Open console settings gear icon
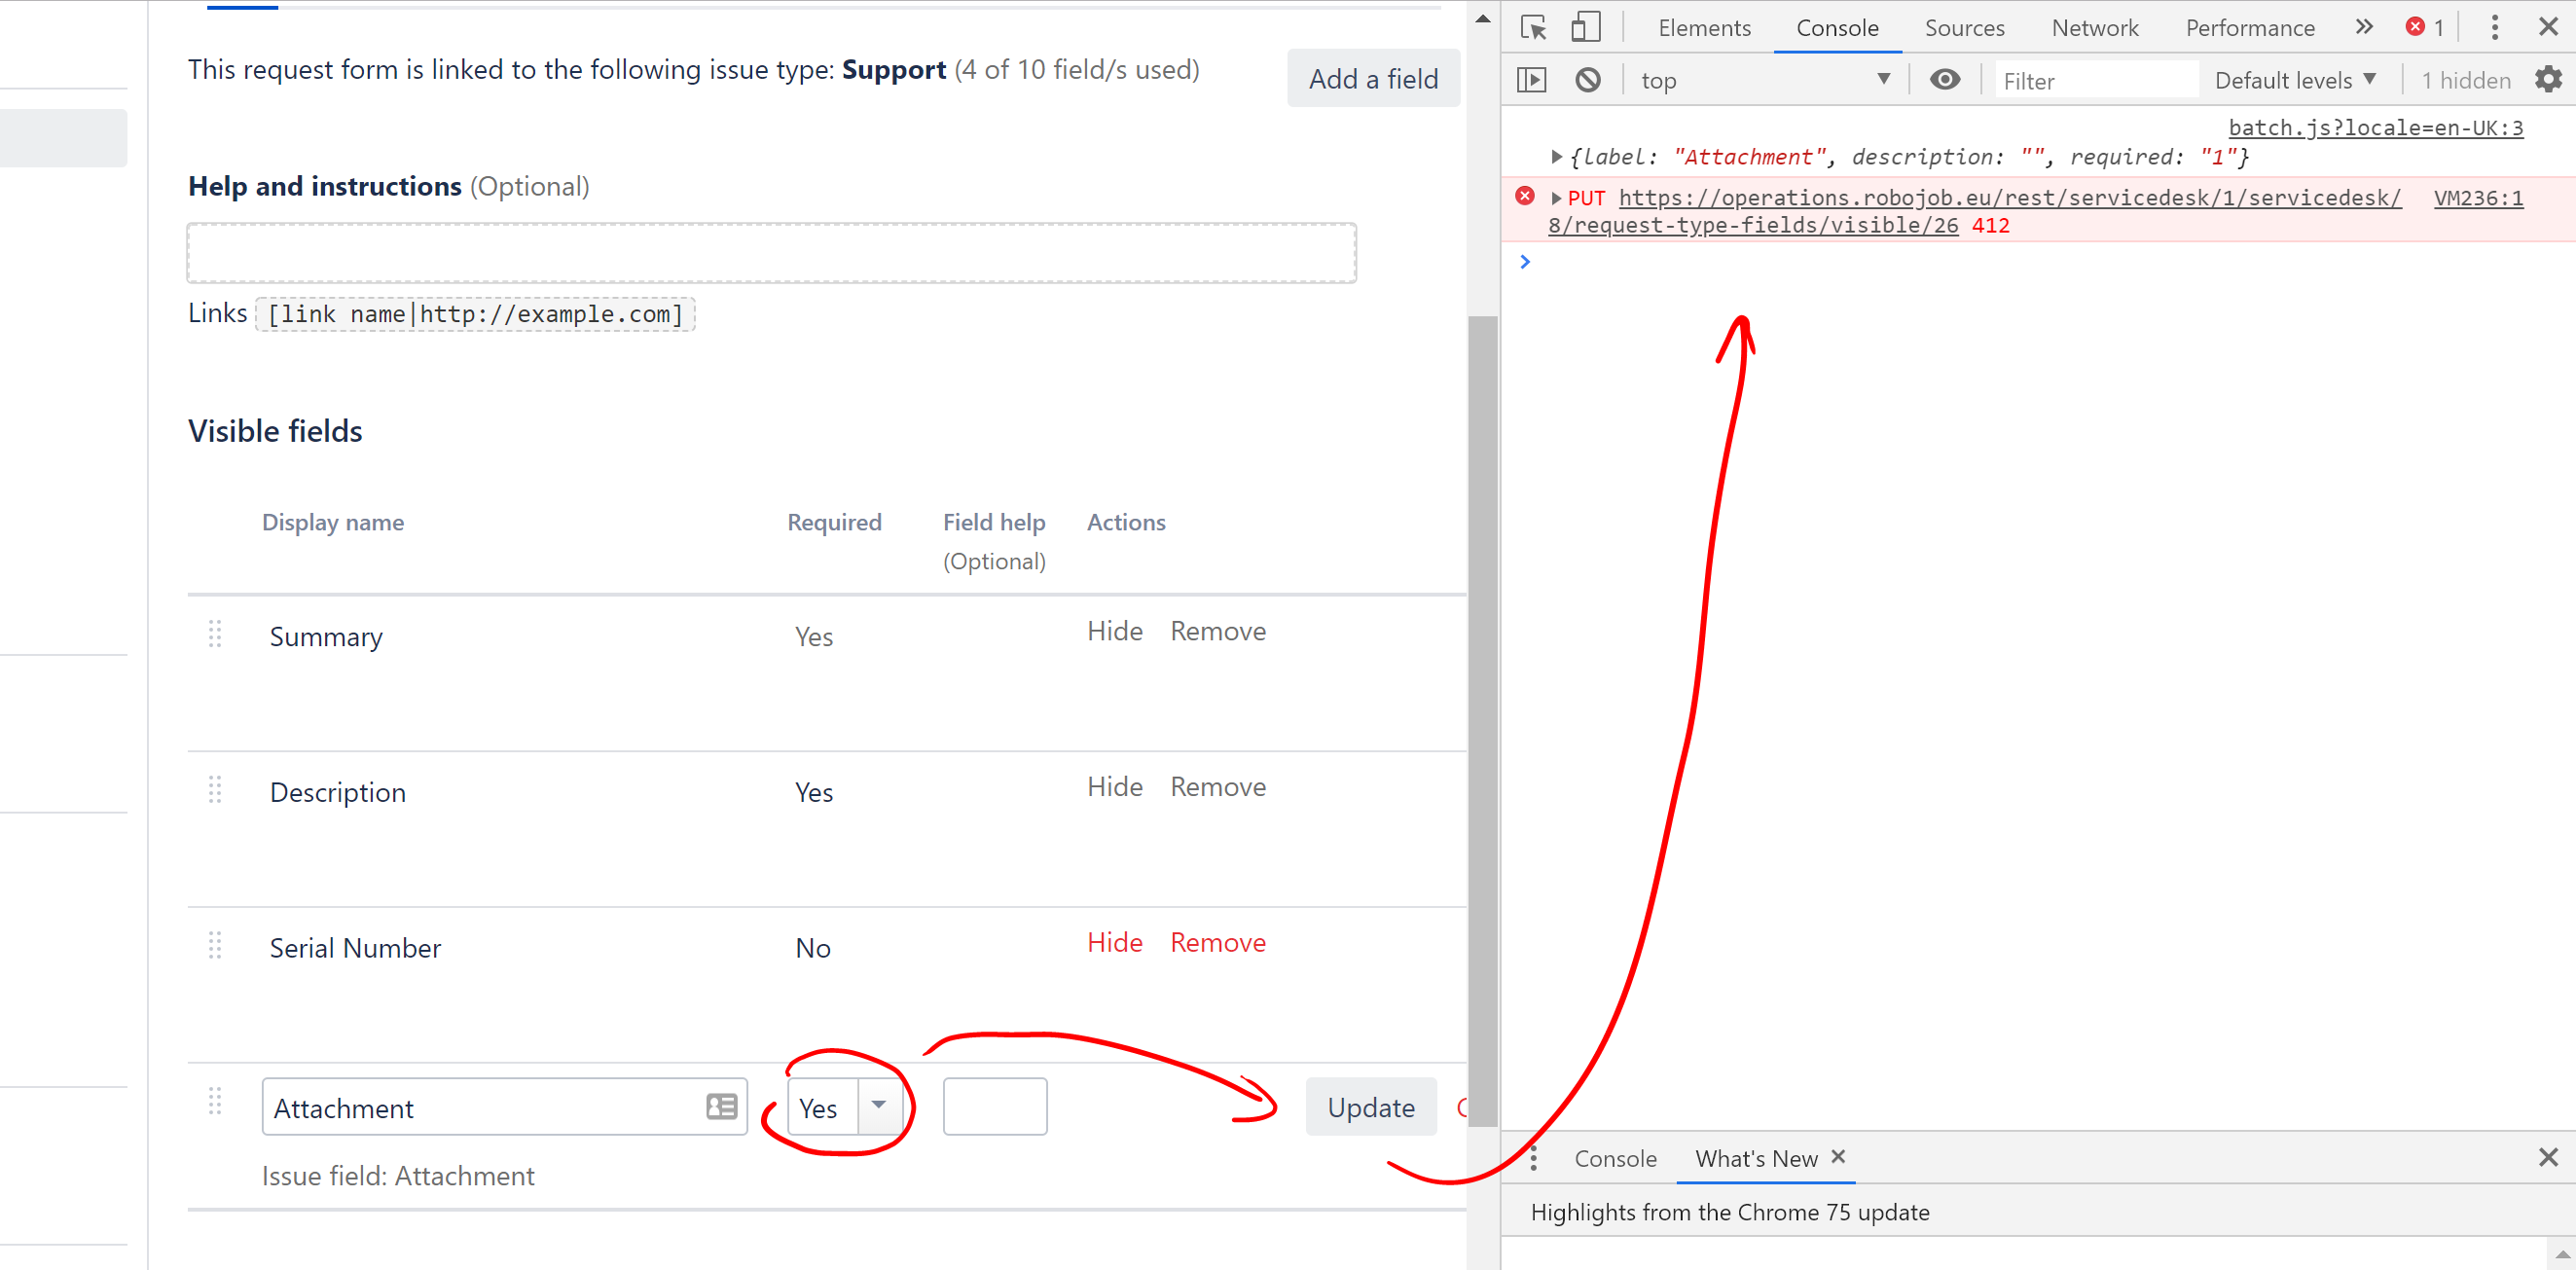 point(2548,80)
